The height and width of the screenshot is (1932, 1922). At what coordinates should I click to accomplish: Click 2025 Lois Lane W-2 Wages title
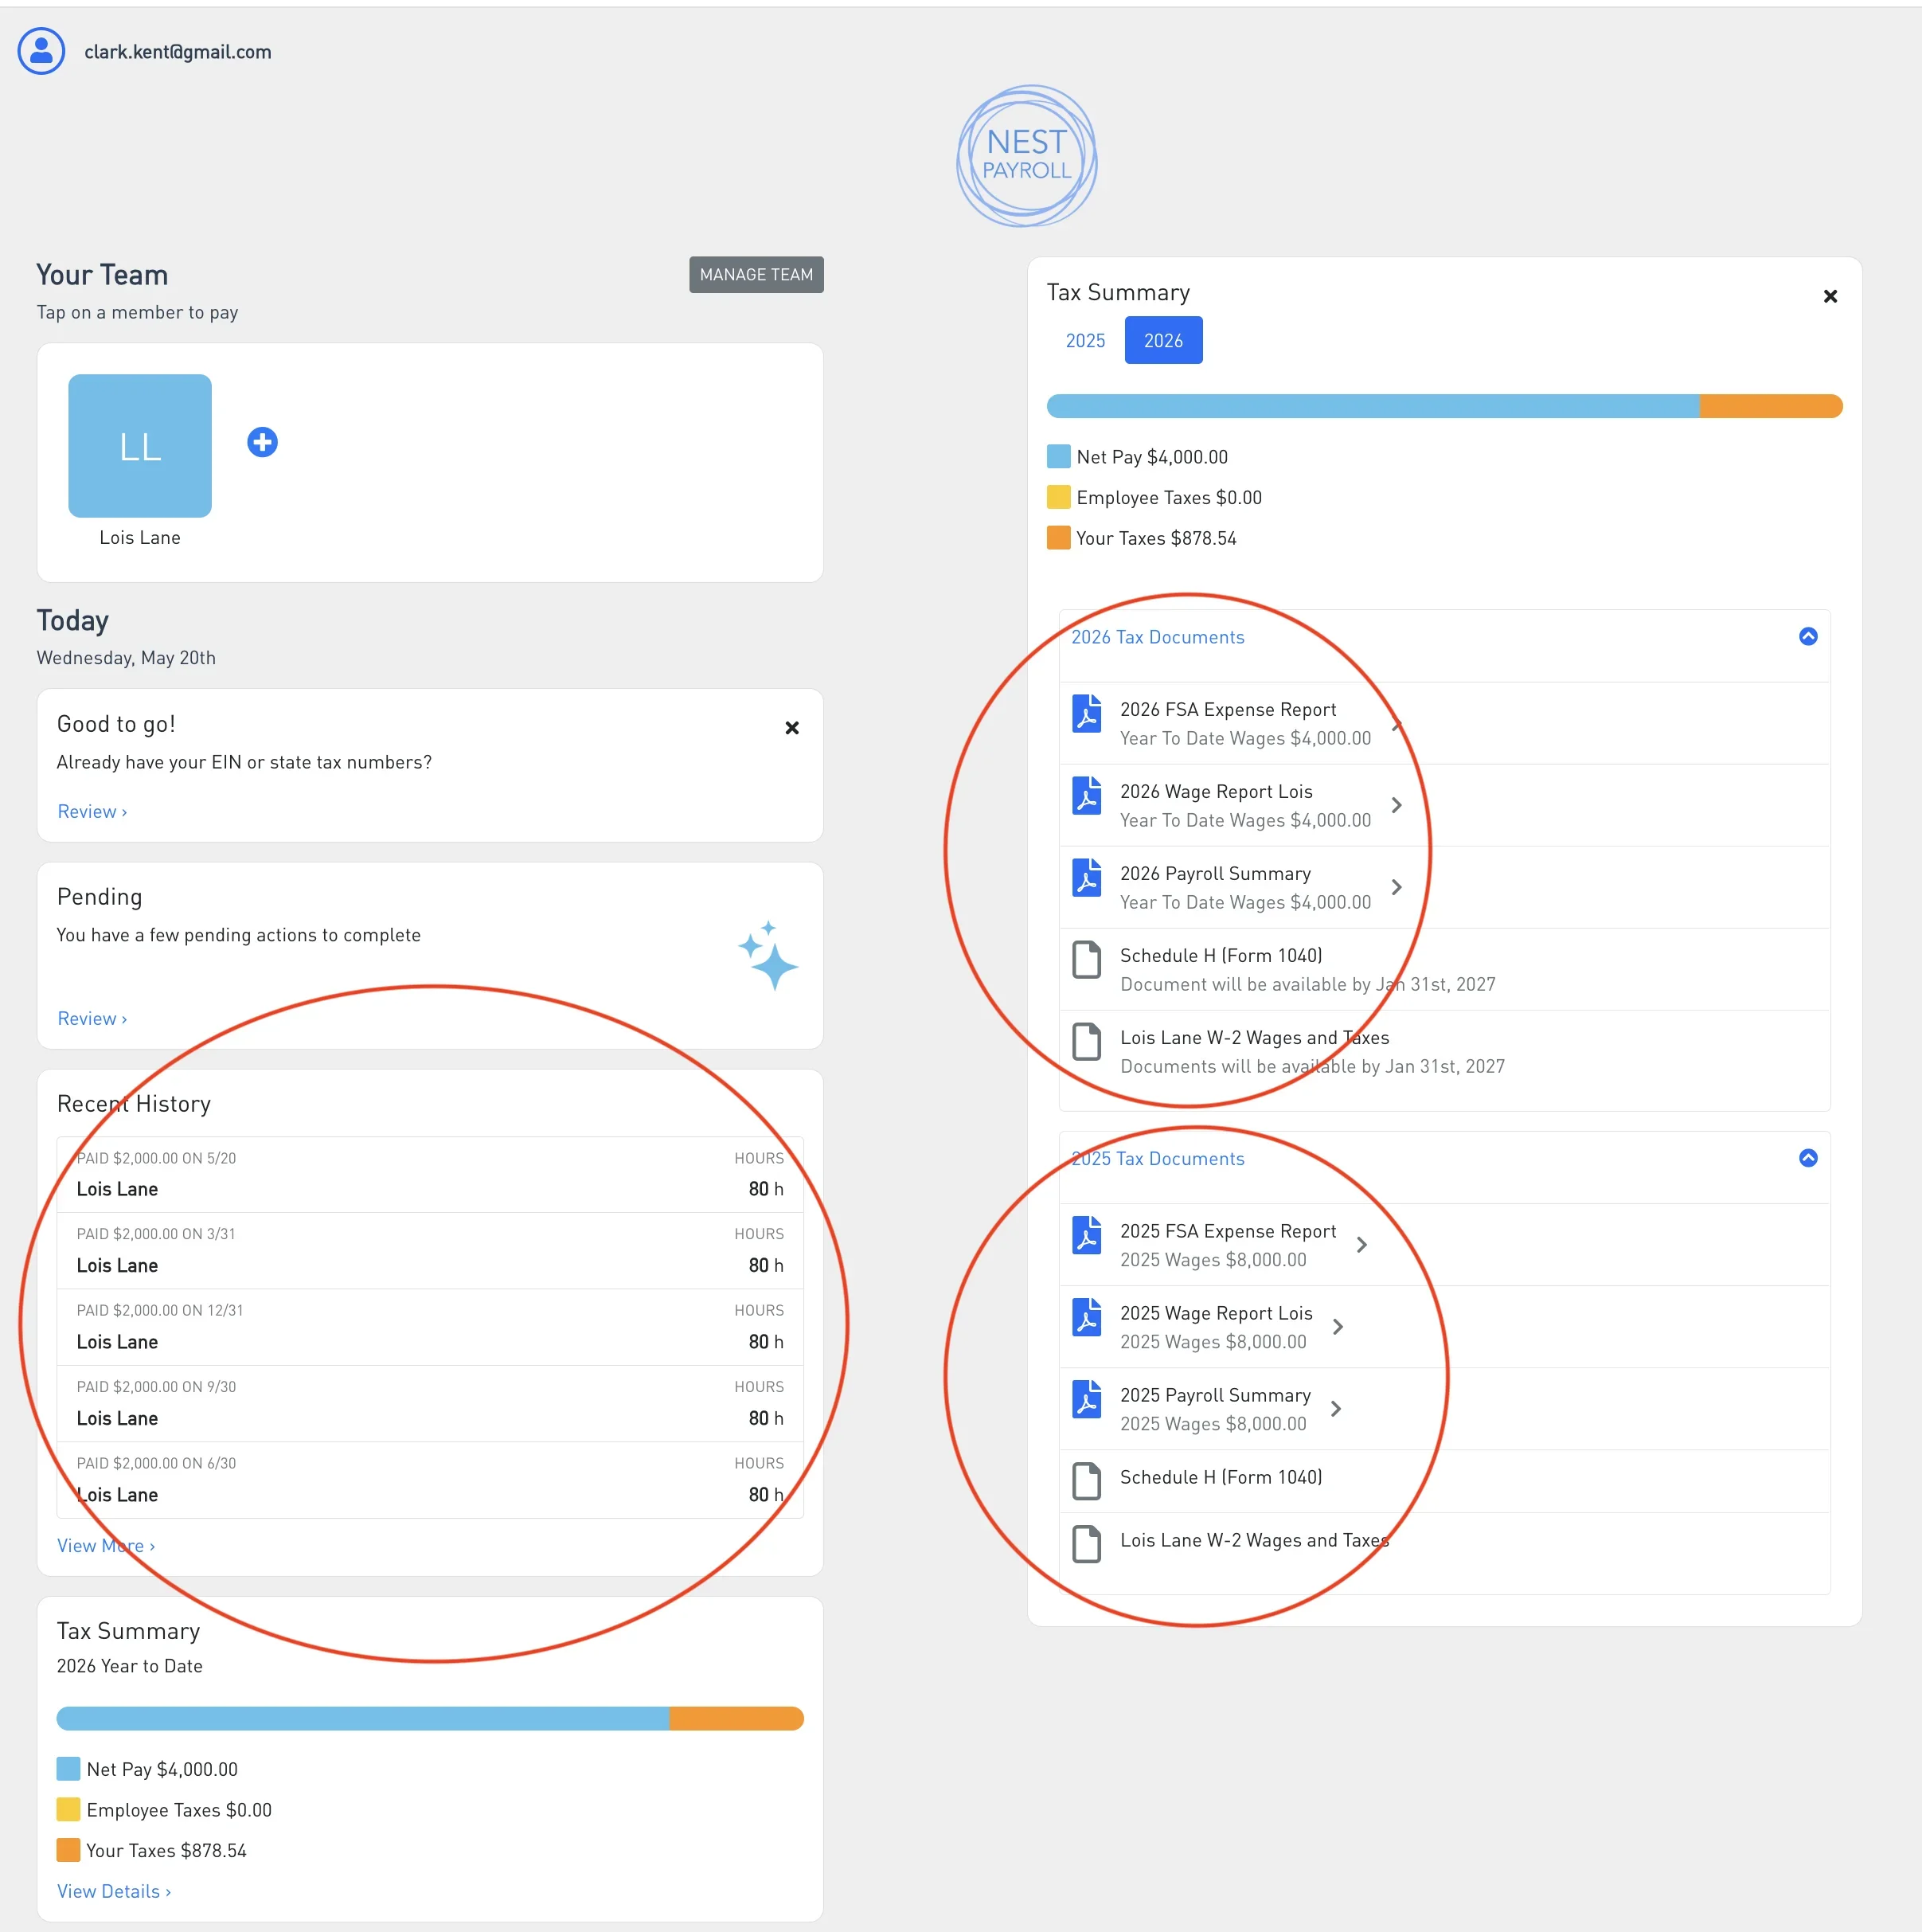coord(1254,1541)
